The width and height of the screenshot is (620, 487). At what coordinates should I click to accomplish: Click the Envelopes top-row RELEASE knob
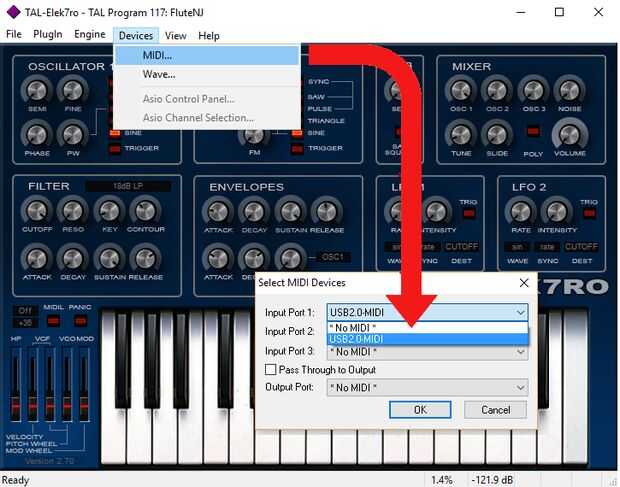pos(327,211)
